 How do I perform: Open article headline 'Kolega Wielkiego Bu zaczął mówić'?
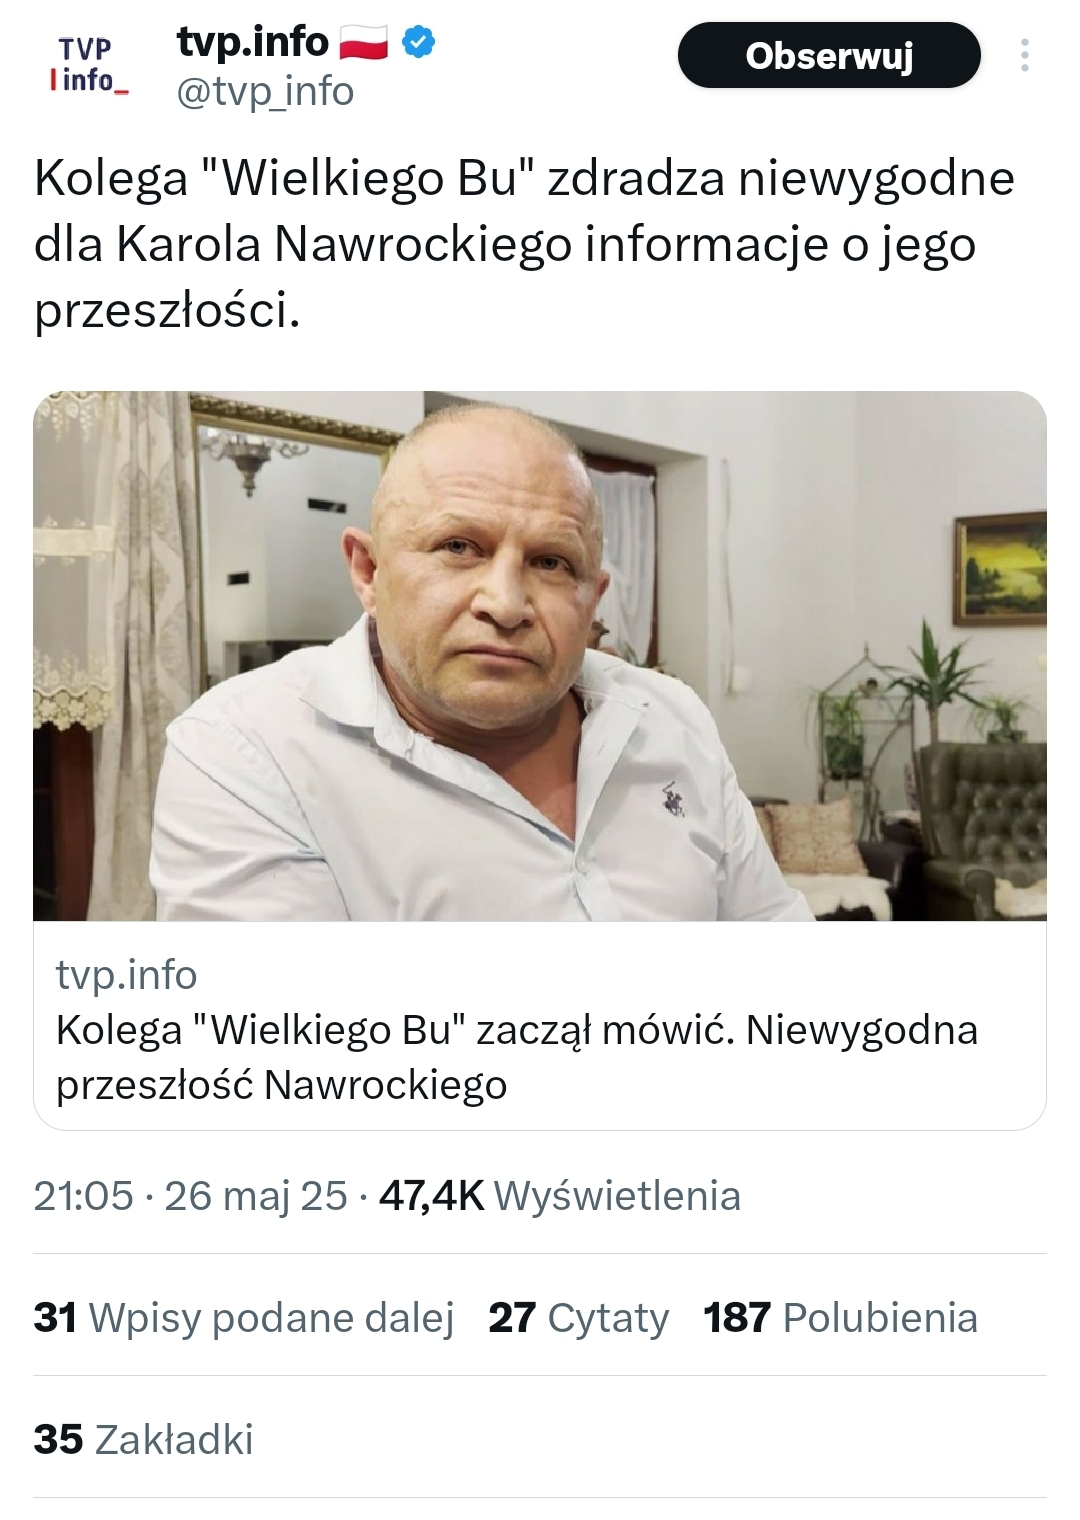point(517,1057)
